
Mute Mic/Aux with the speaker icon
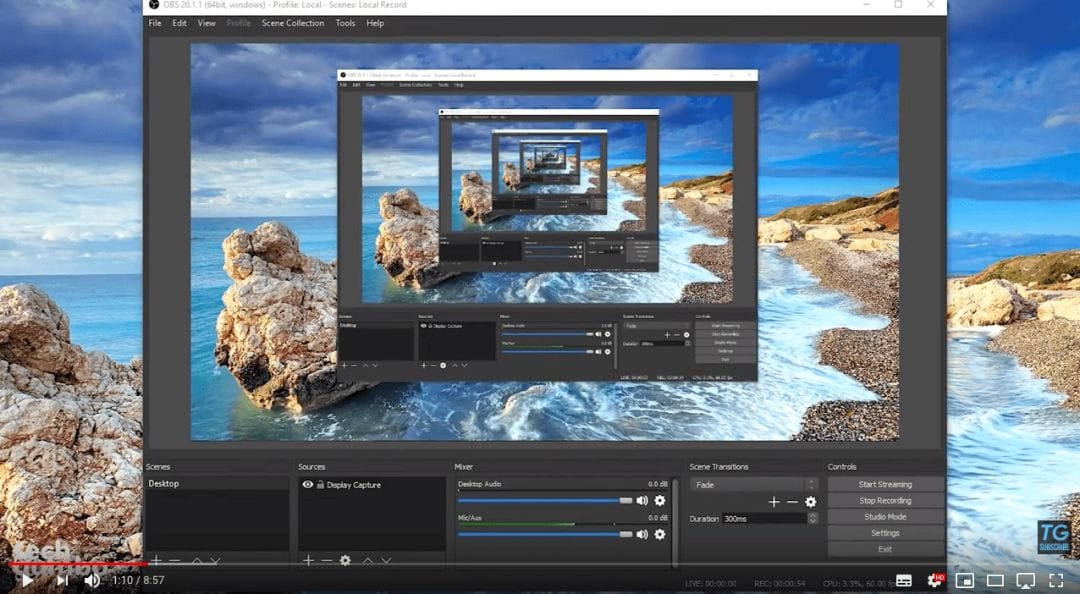(x=642, y=534)
